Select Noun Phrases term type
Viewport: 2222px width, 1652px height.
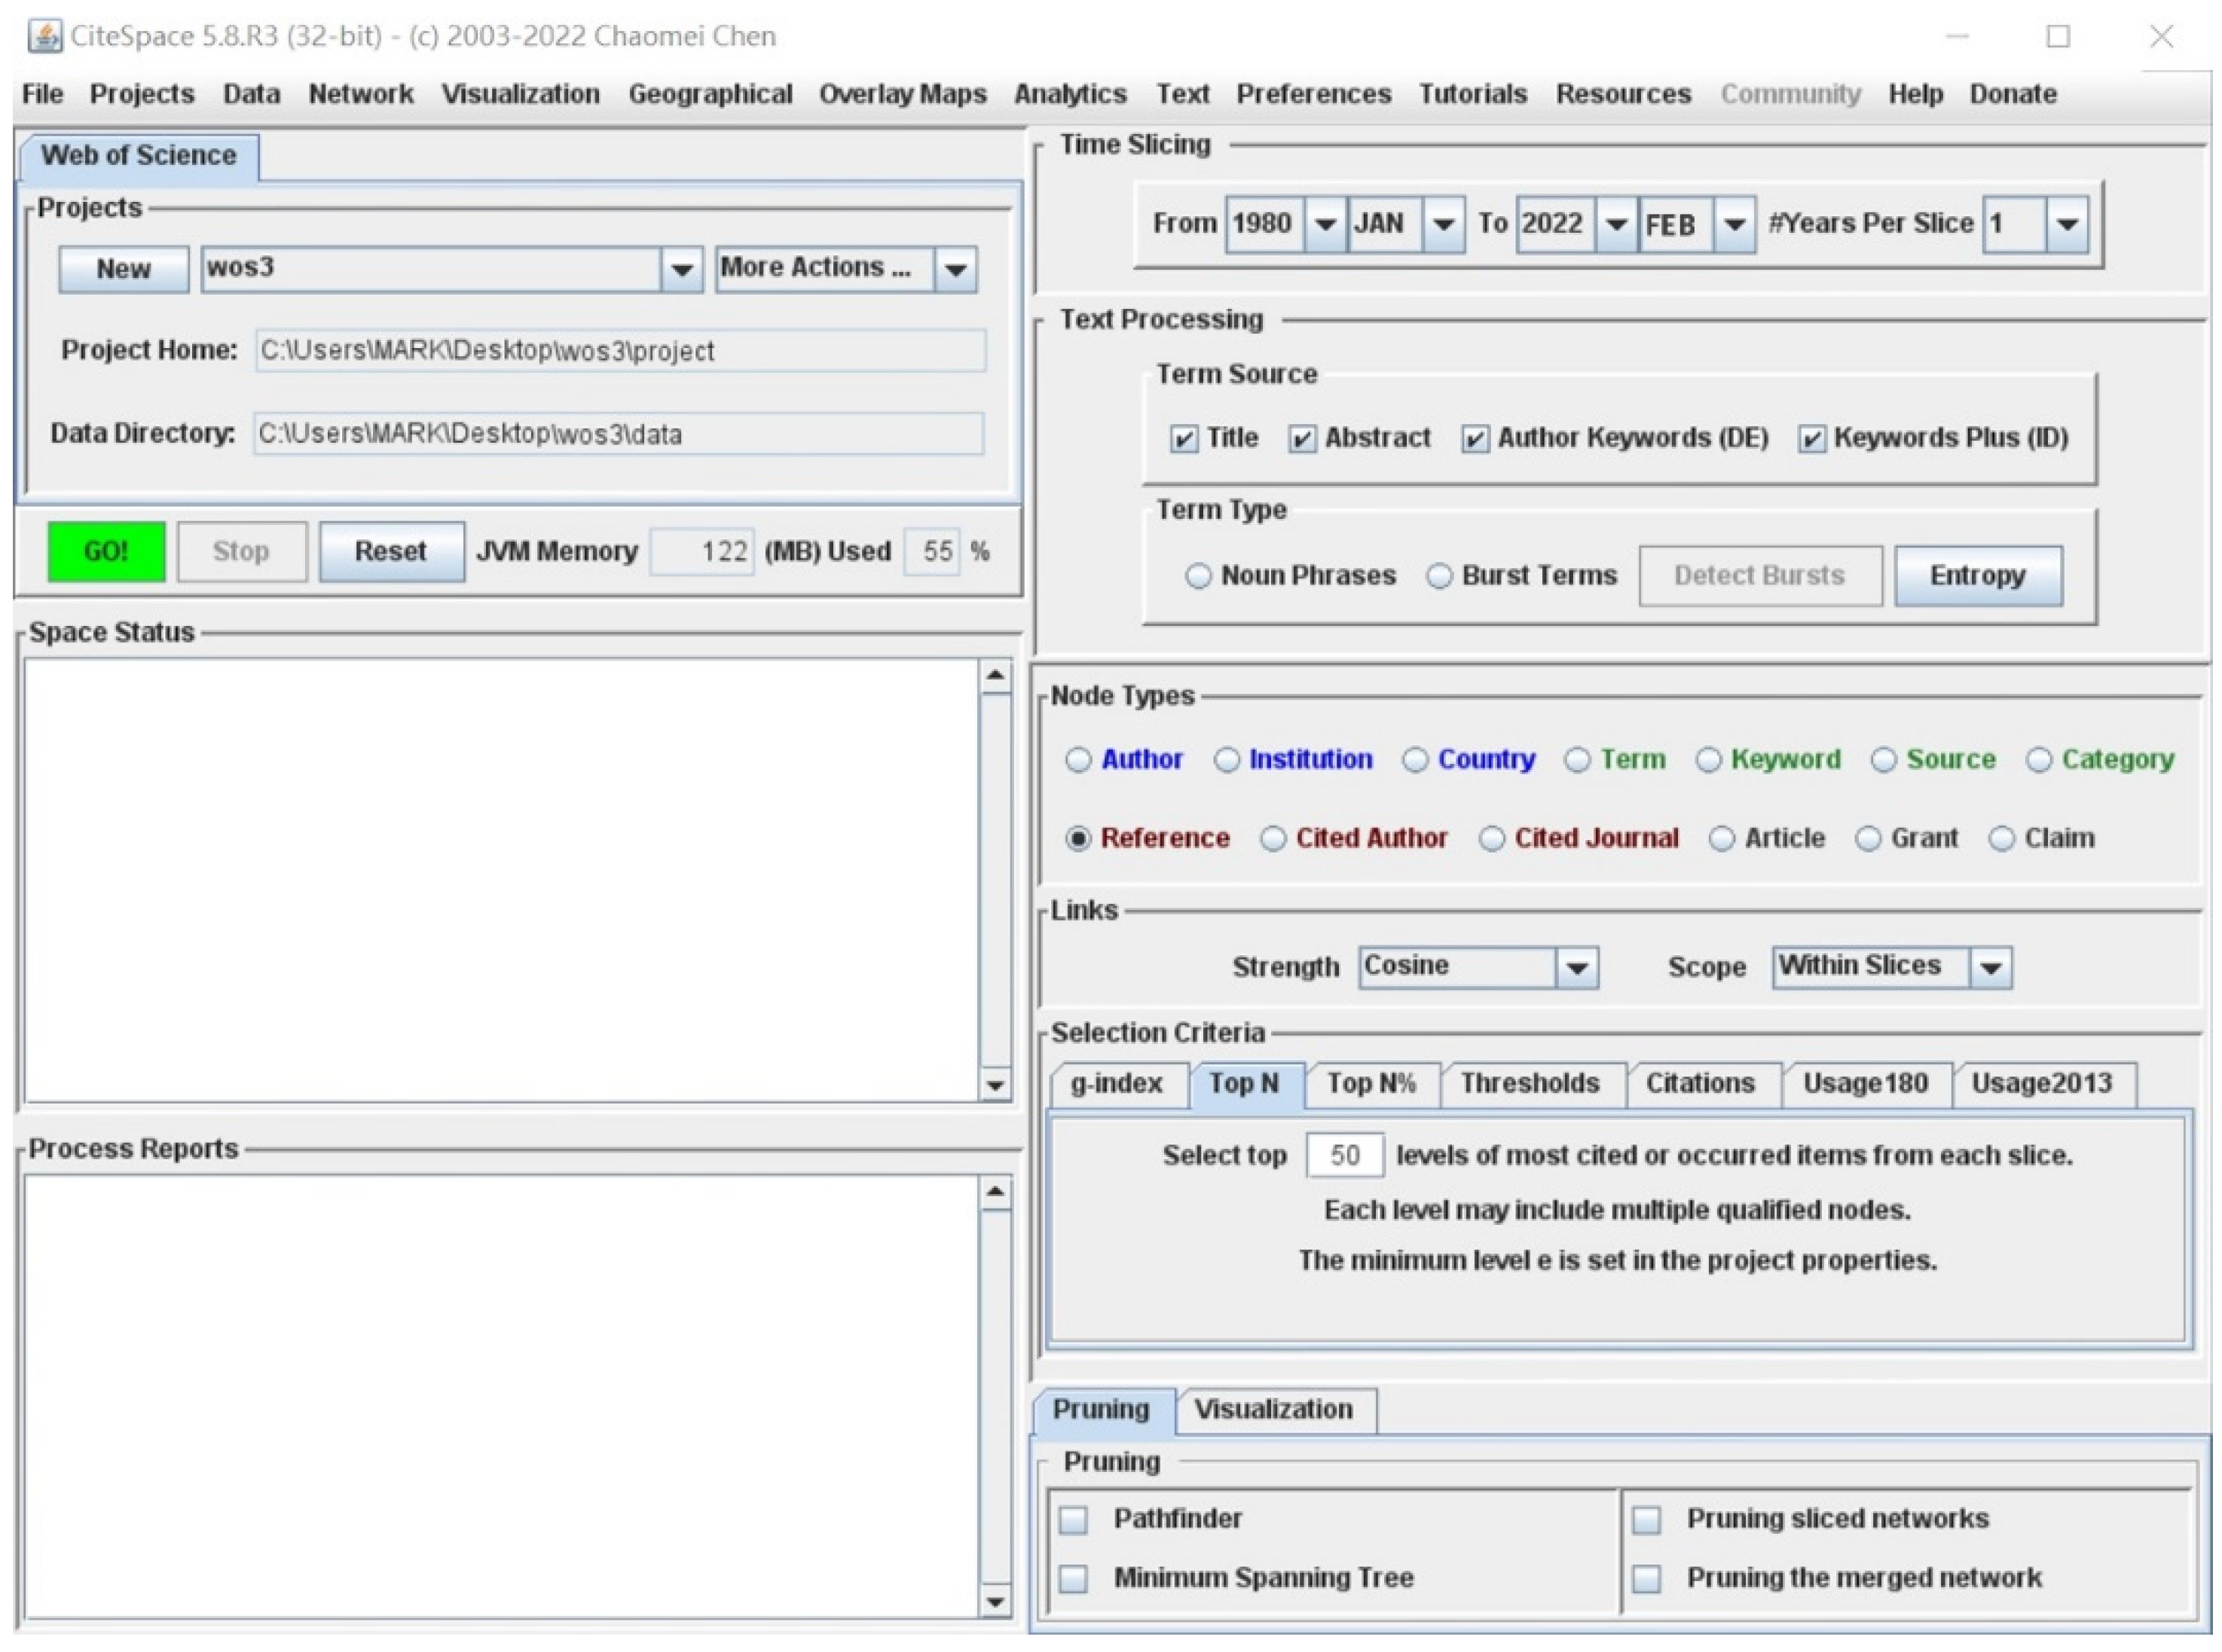coord(1198,577)
